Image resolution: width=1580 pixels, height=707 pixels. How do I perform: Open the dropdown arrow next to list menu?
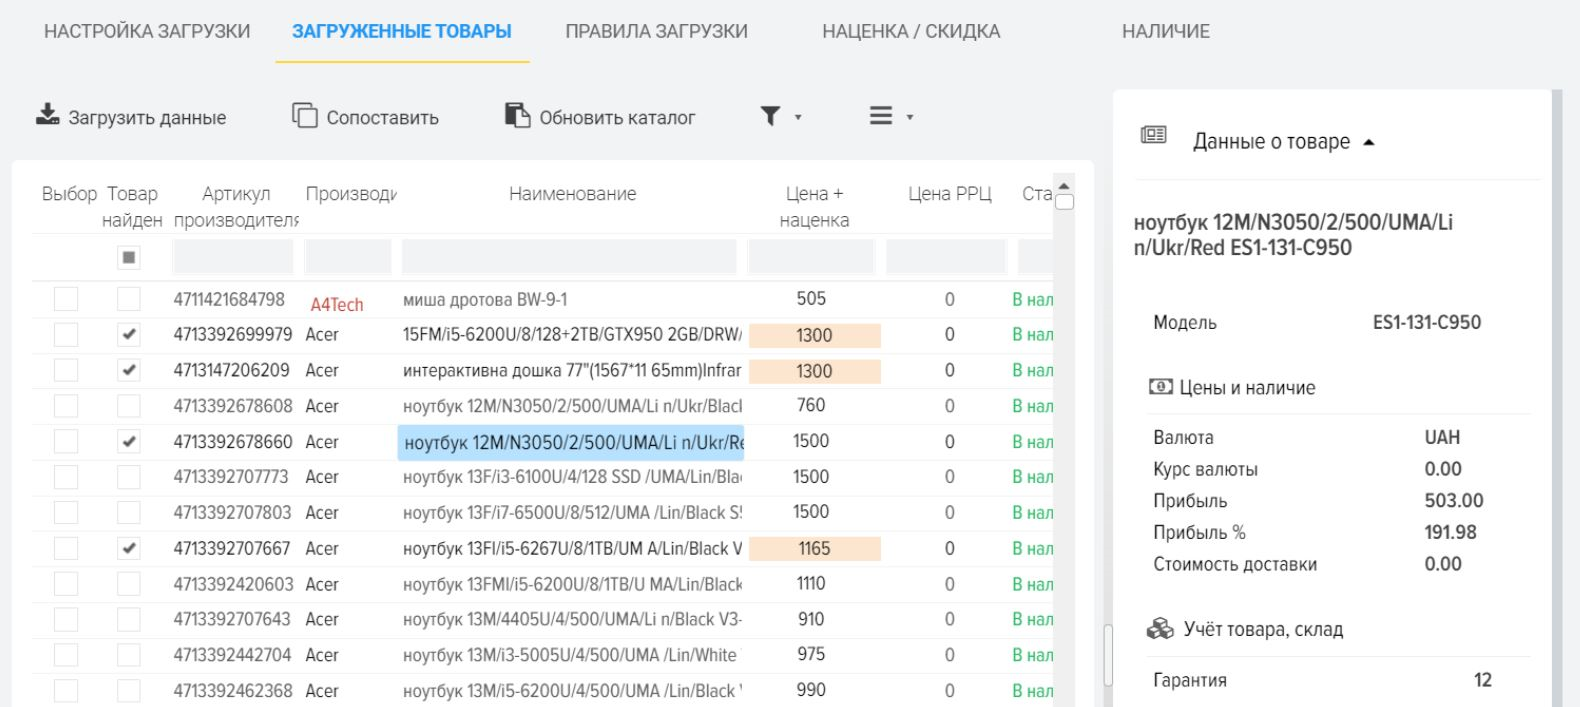pyautogui.click(x=910, y=118)
